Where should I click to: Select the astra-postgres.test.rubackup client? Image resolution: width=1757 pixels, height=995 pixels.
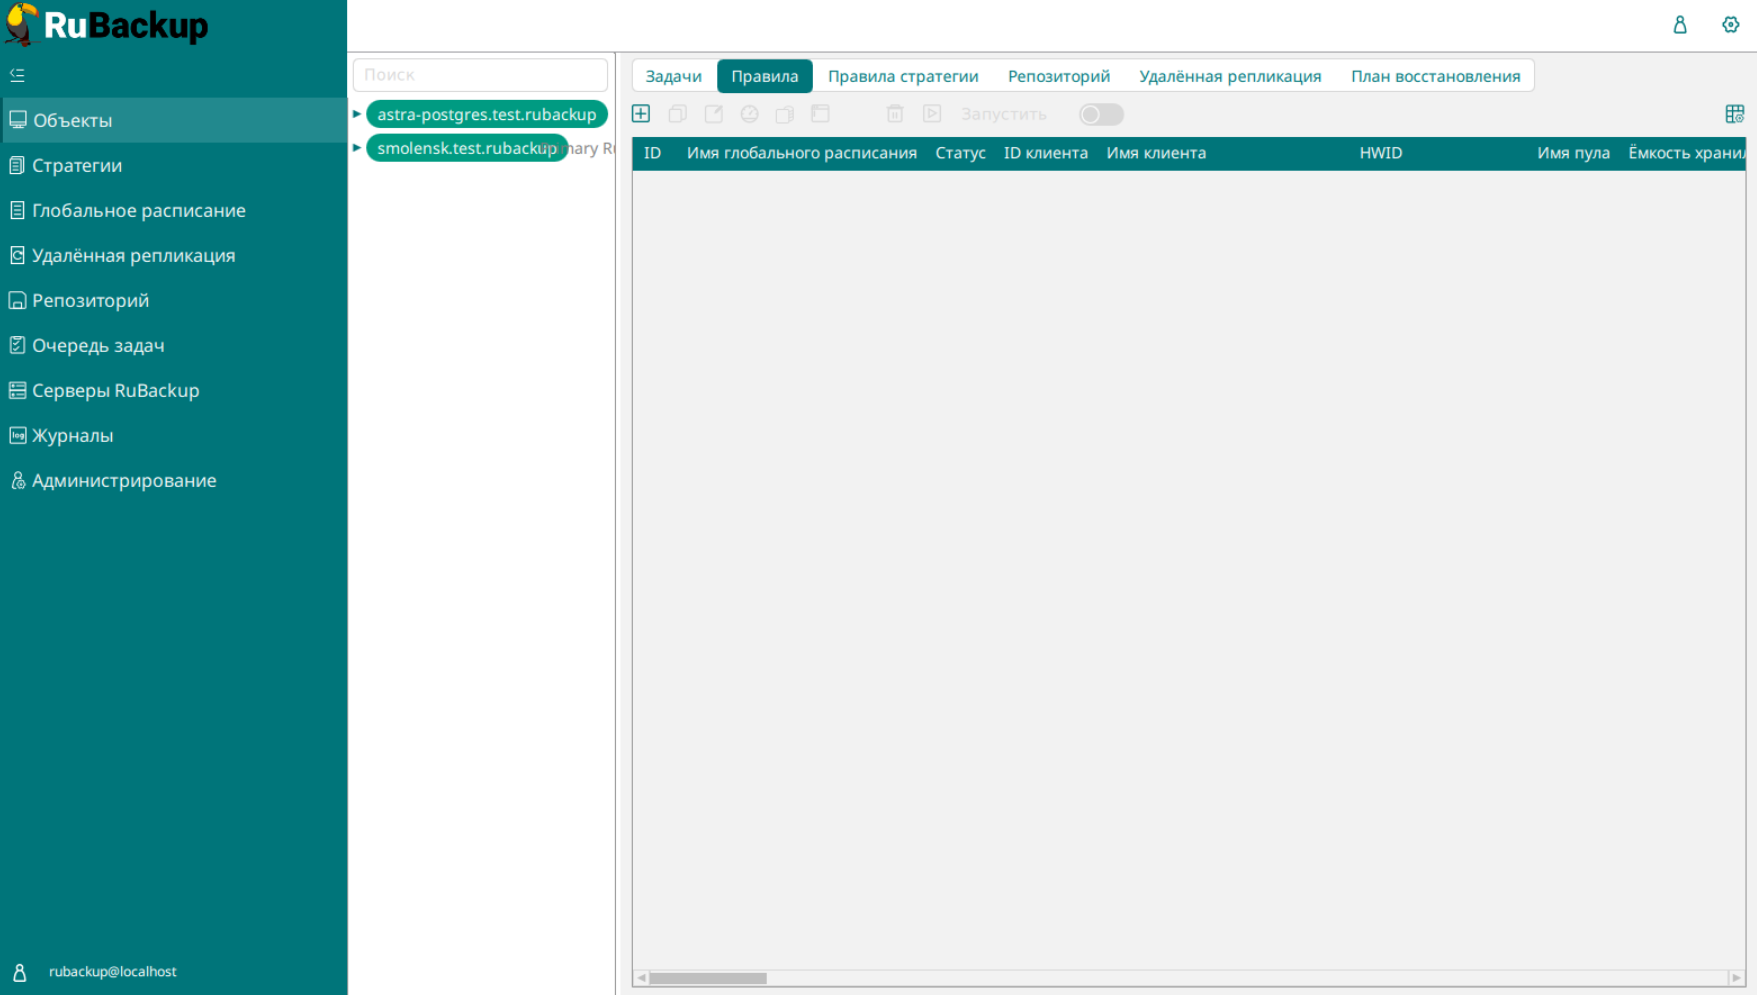point(486,114)
